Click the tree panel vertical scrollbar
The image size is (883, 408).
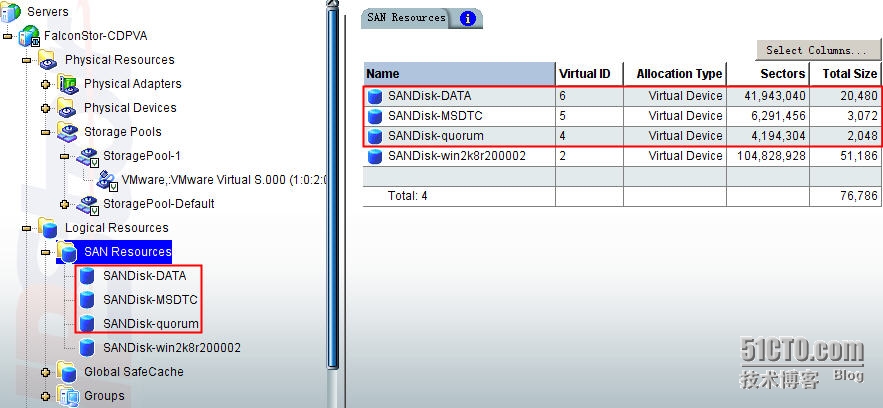click(333, 189)
